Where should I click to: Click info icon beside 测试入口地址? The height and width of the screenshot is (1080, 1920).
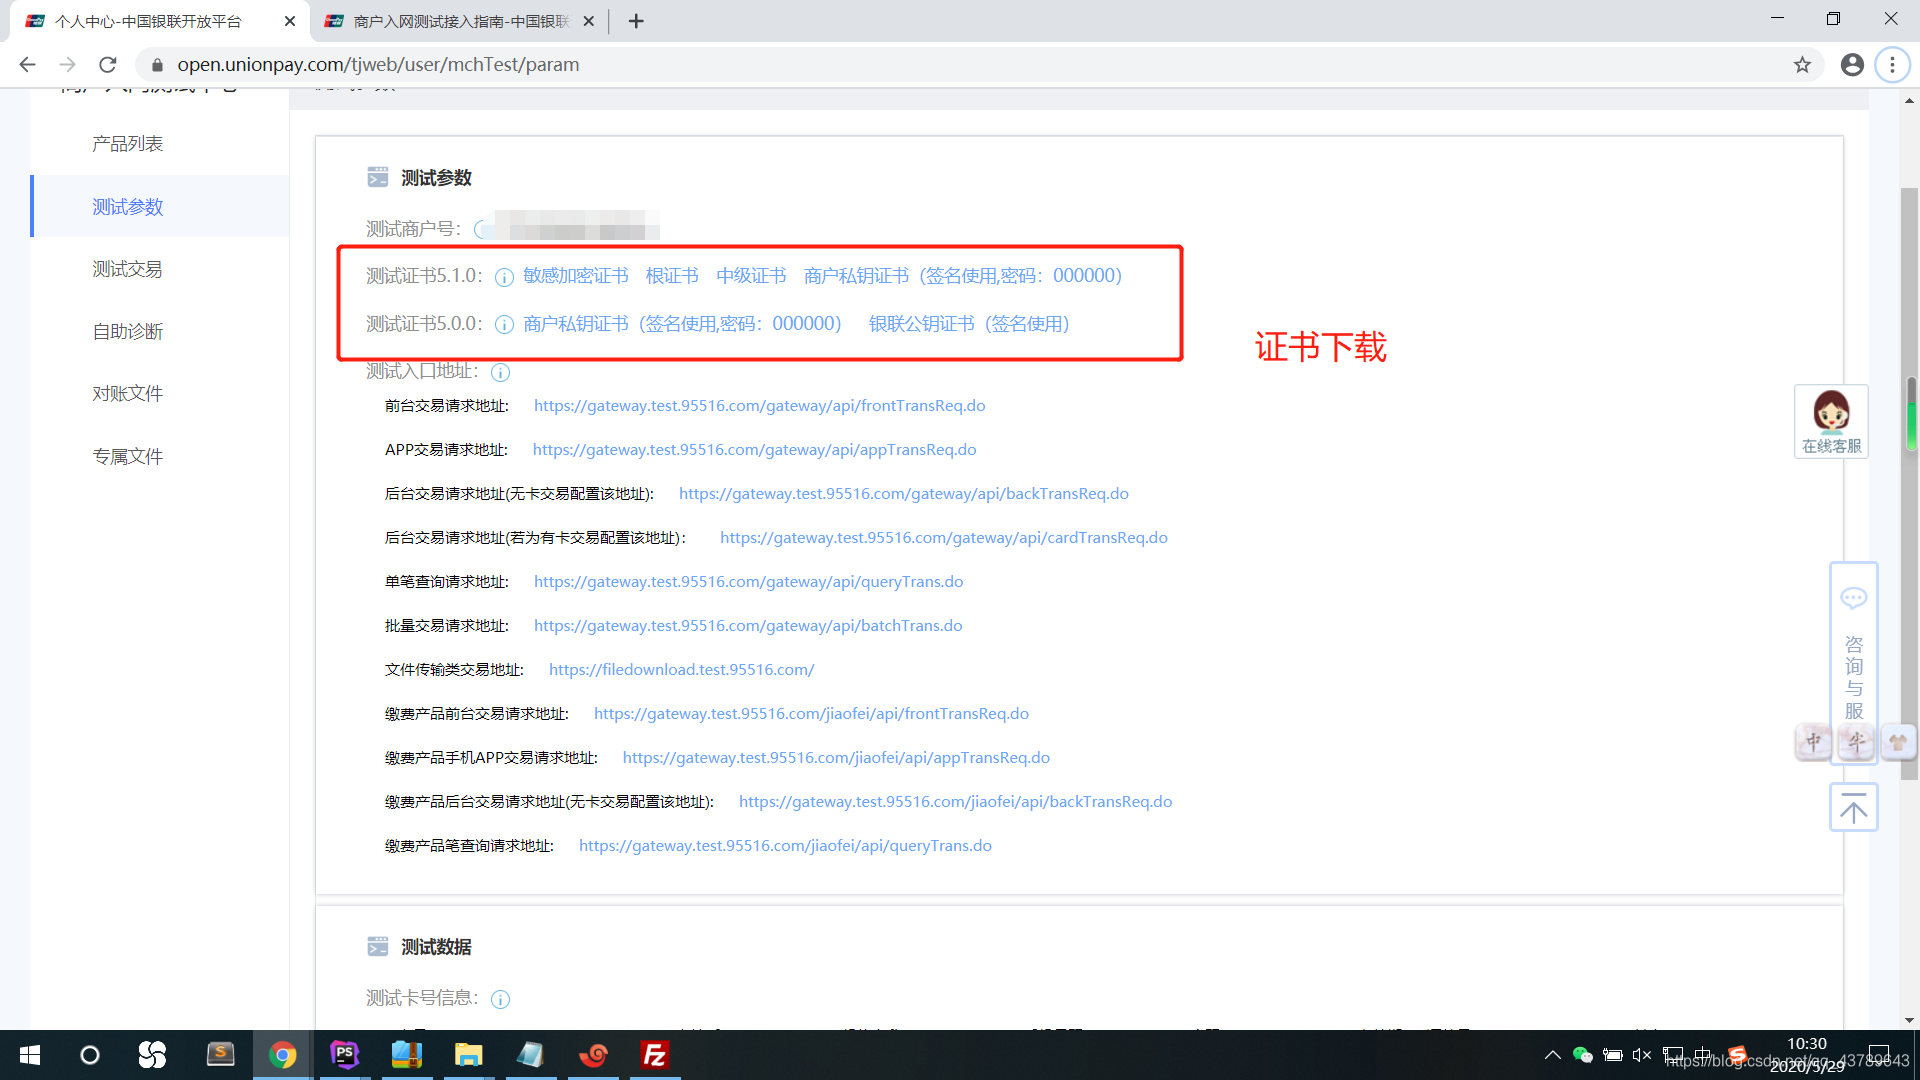click(500, 372)
